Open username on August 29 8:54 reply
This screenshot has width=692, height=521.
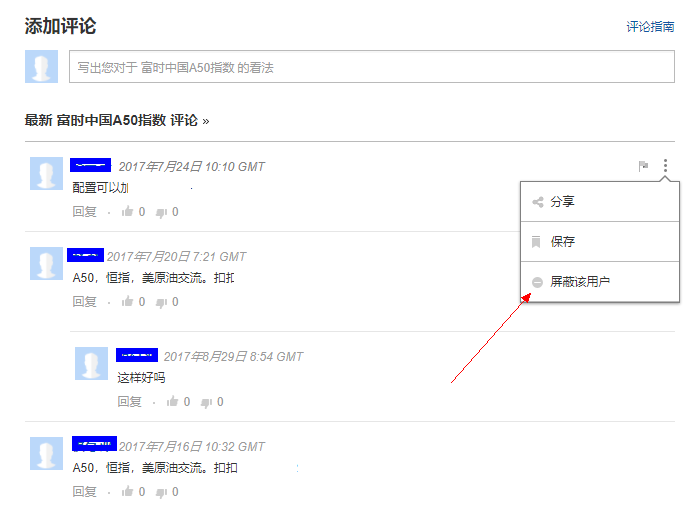tap(137, 355)
